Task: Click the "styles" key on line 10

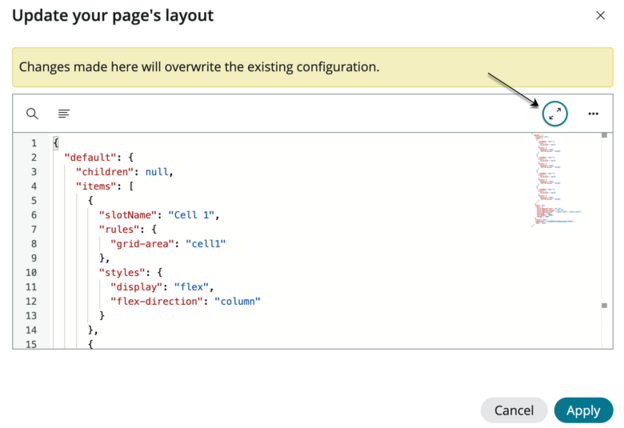Action: [122, 272]
